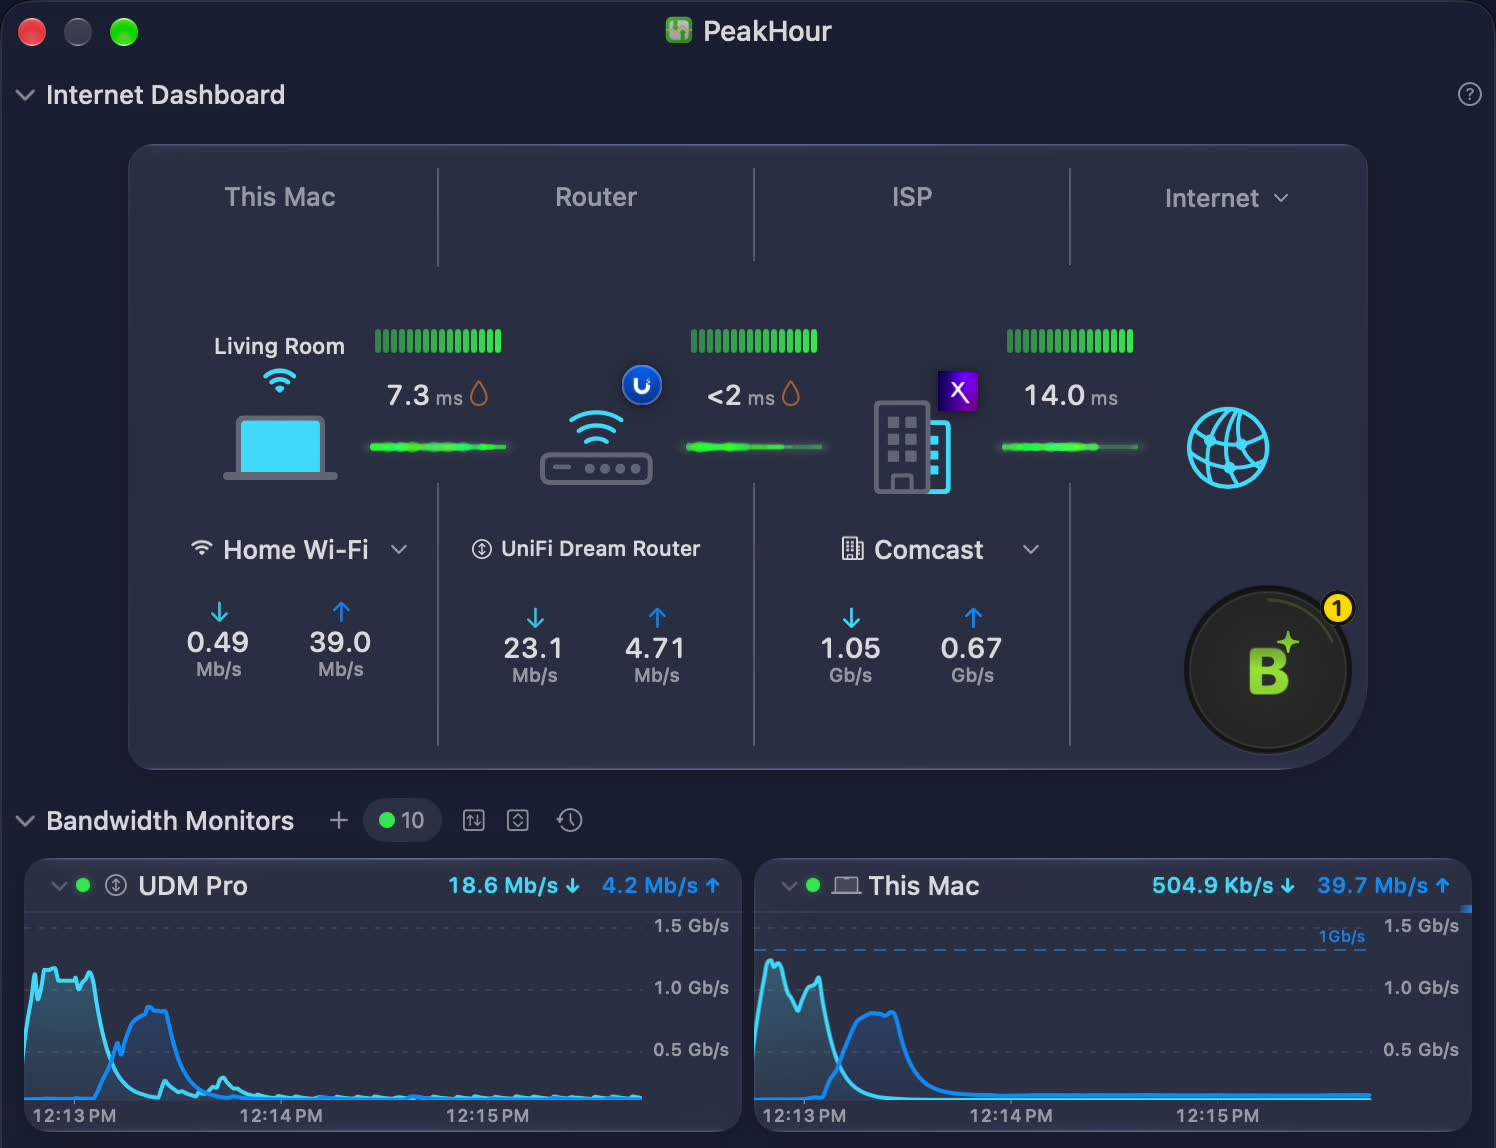Select the Router column header
Viewport: 1496px width, 1148px height.
click(596, 197)
